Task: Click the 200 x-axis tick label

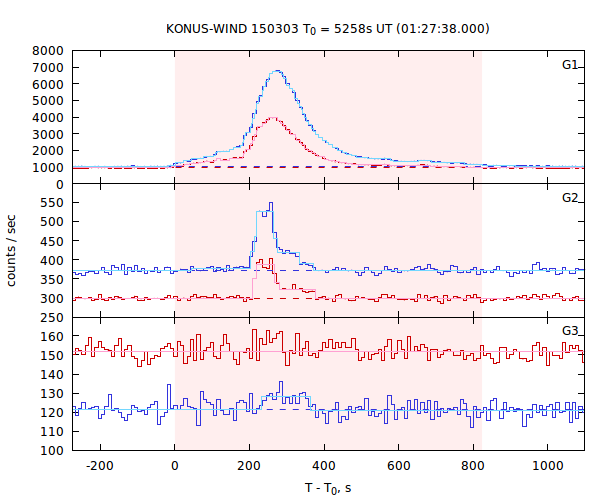Action: pyautogui.click(x=249, y=466)
